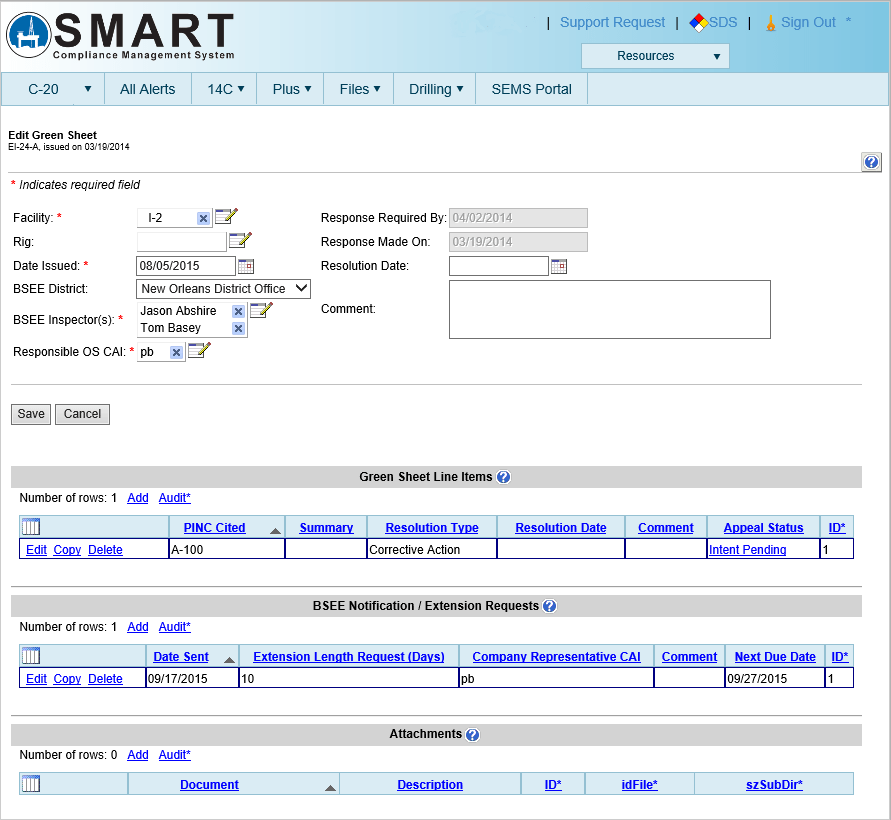The width and height of the screenshot is (891, 820).
Task: Open the SEMS Portal tab
Action: pos(531,89)
